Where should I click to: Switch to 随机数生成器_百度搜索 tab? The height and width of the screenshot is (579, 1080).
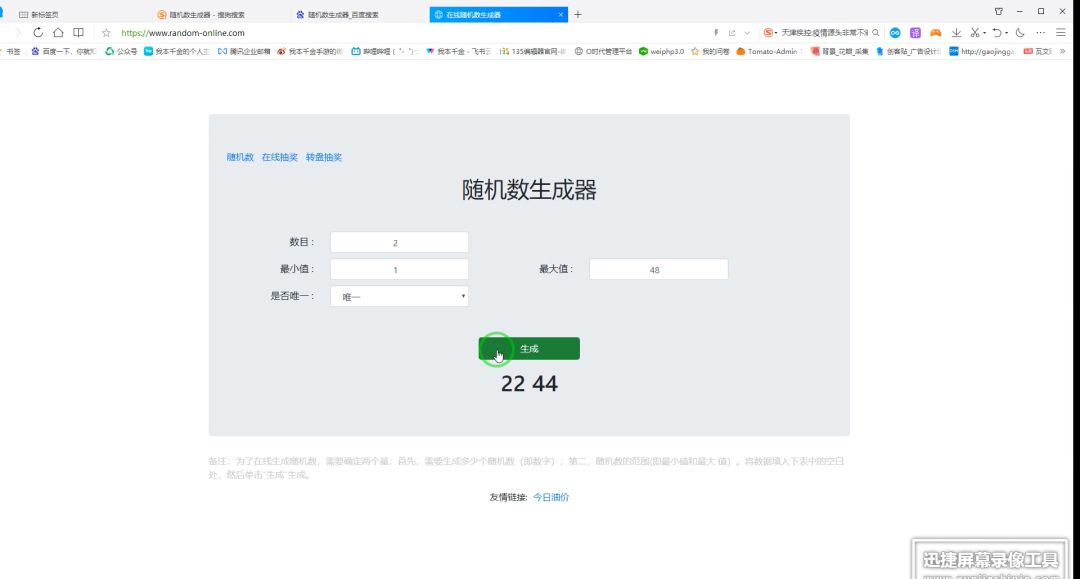pyautogui.click(x=342, y=14)
